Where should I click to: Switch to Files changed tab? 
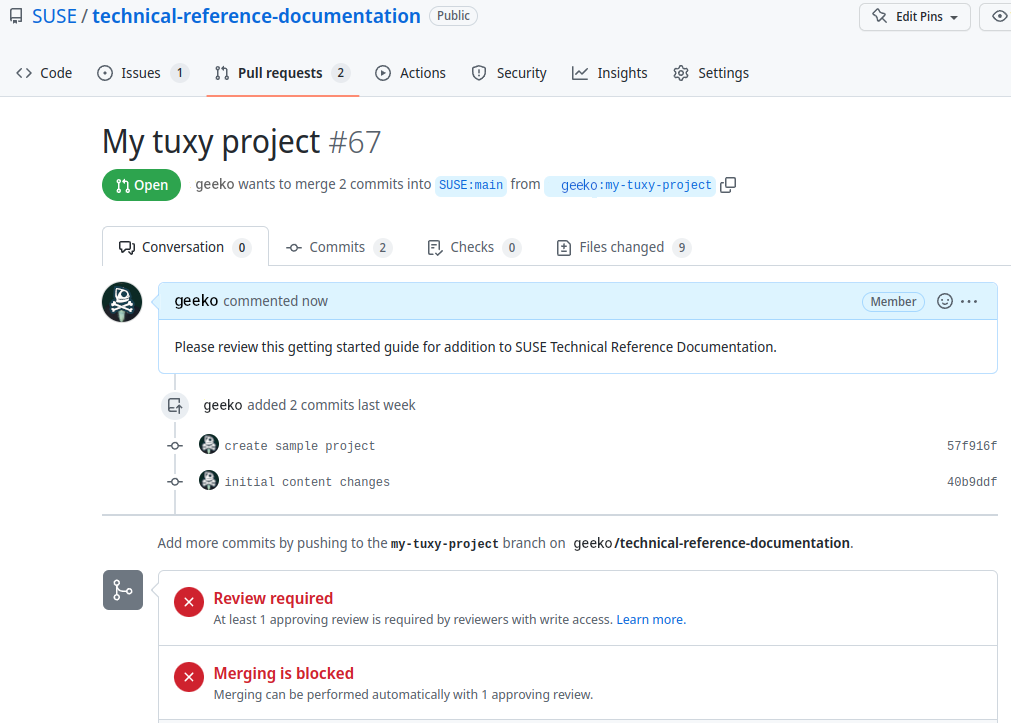coord(622,247)
